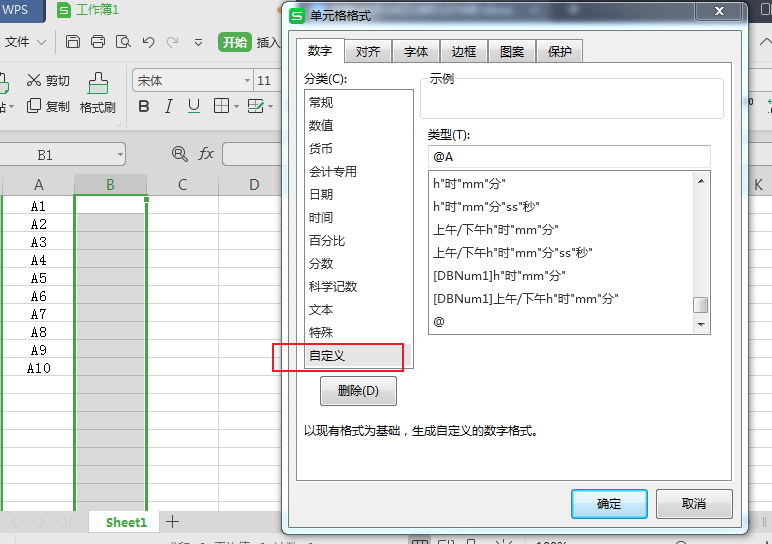
Task: Select 文本 category
Action: click(358, 310)
